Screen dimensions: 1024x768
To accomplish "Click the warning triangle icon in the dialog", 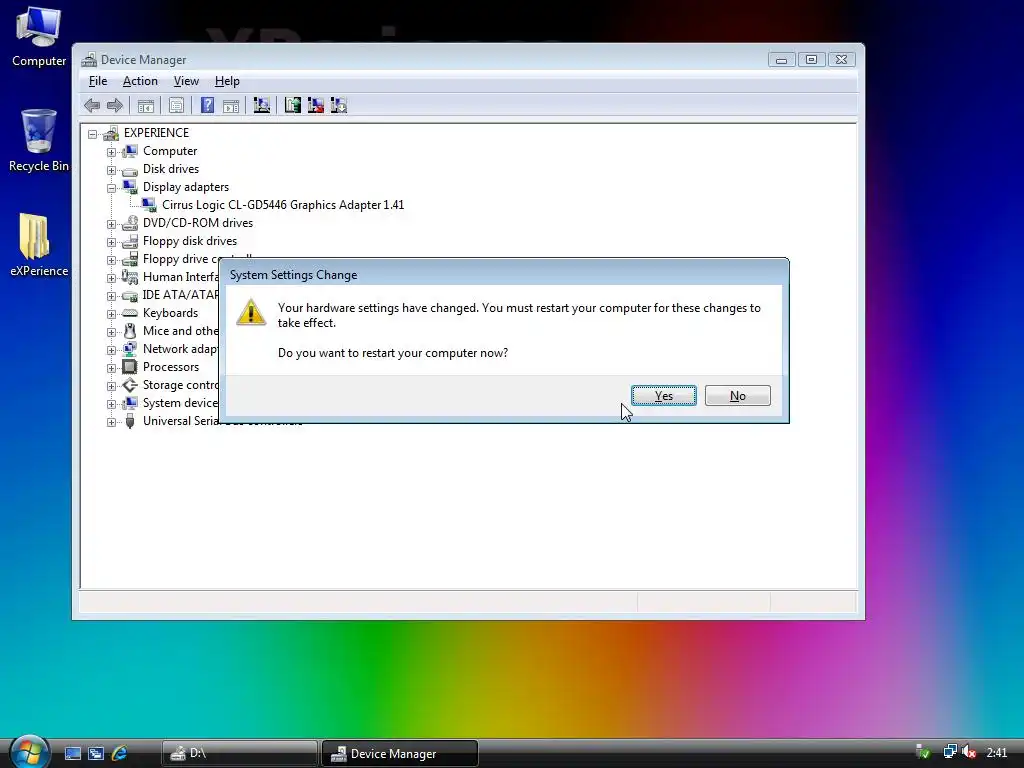I will click(251, 312).
